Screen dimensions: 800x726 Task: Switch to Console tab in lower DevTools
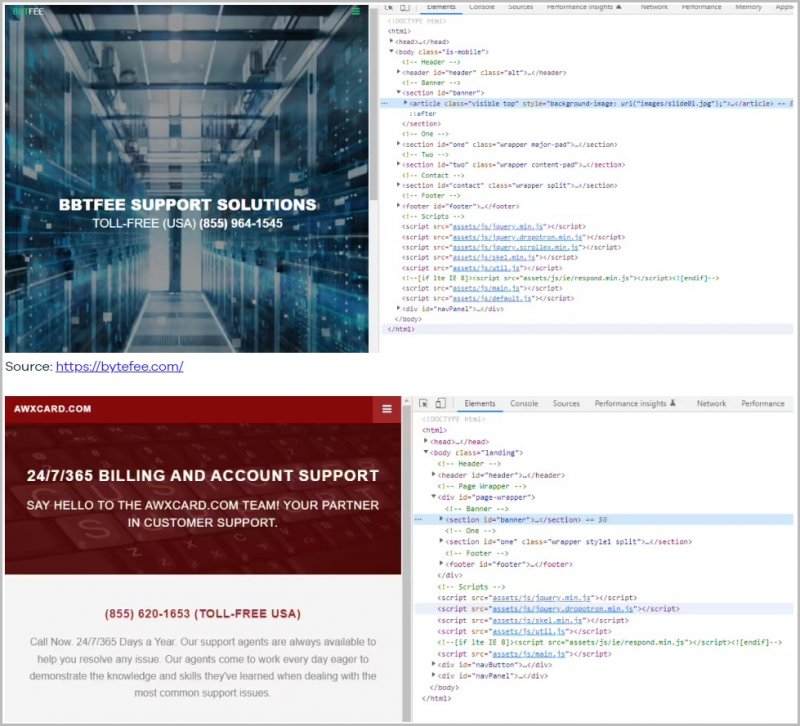pos(524,404)
